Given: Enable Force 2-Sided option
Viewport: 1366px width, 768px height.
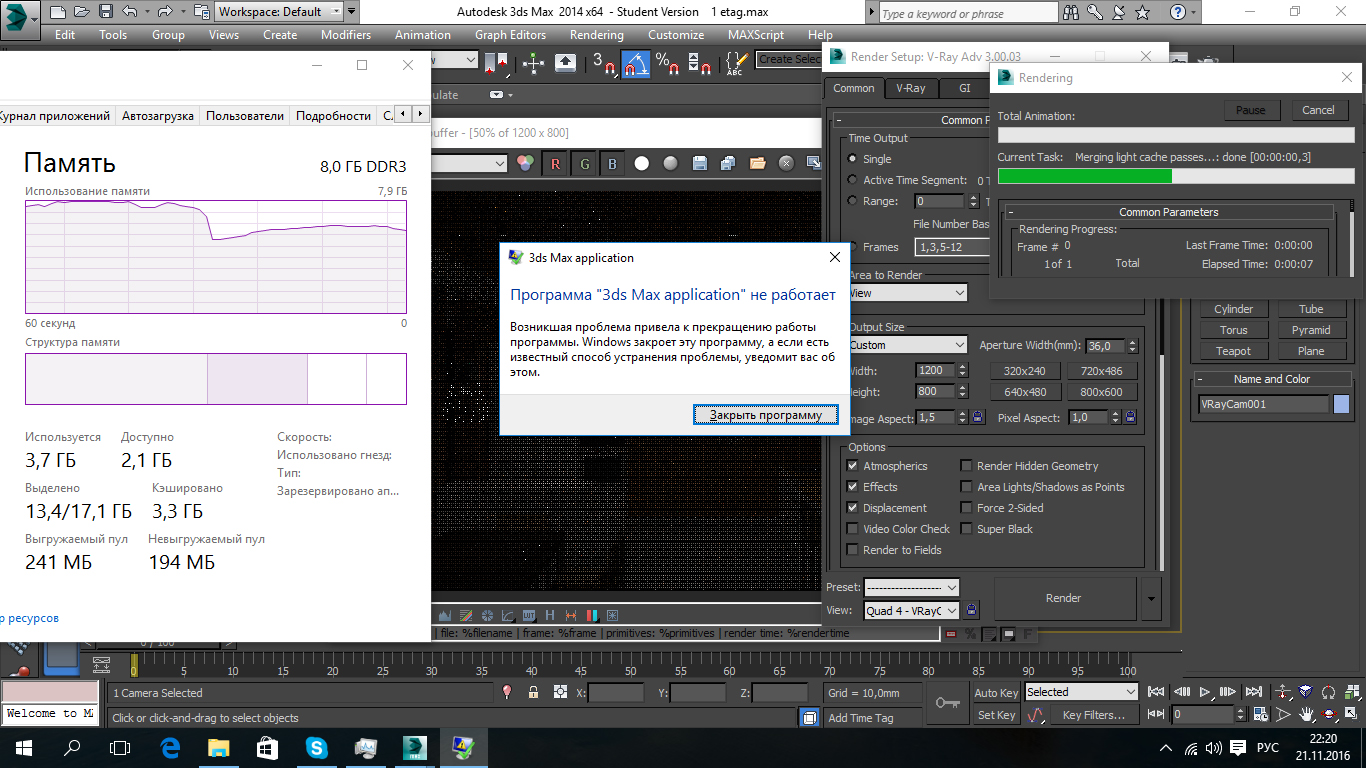Looking at the screenshot, I should pos(966,508).
